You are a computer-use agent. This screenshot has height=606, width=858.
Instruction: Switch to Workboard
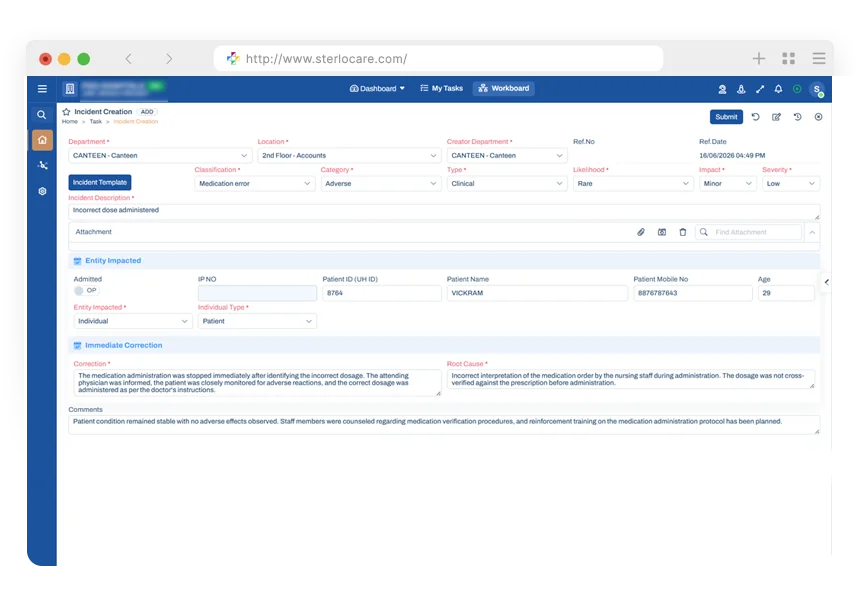[504, 88]
